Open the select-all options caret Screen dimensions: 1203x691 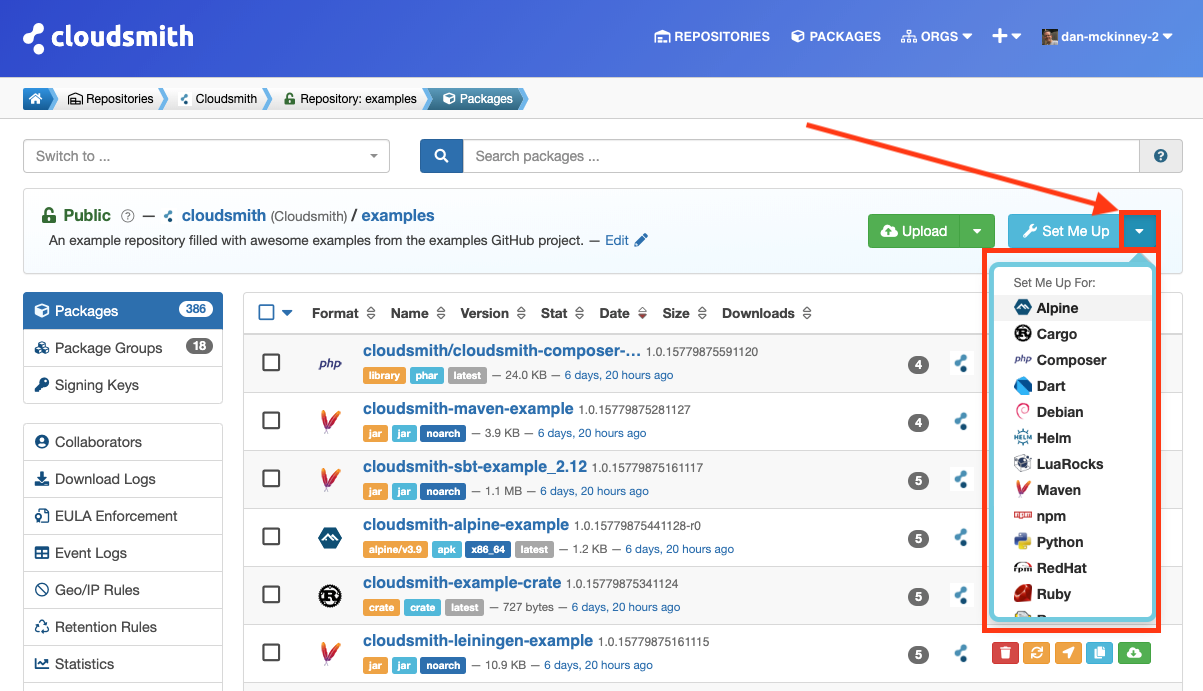tap(288, 313)
